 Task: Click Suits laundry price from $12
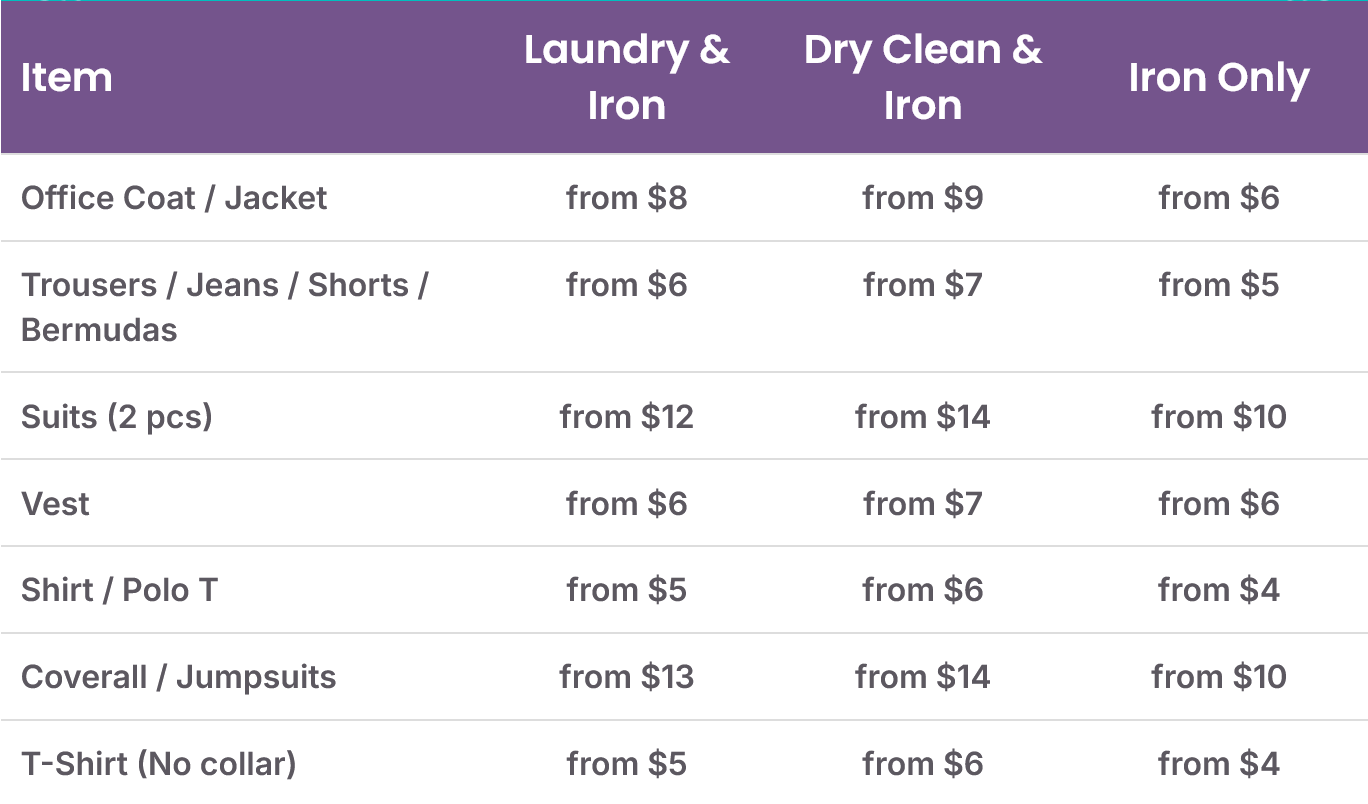point(626,416)
